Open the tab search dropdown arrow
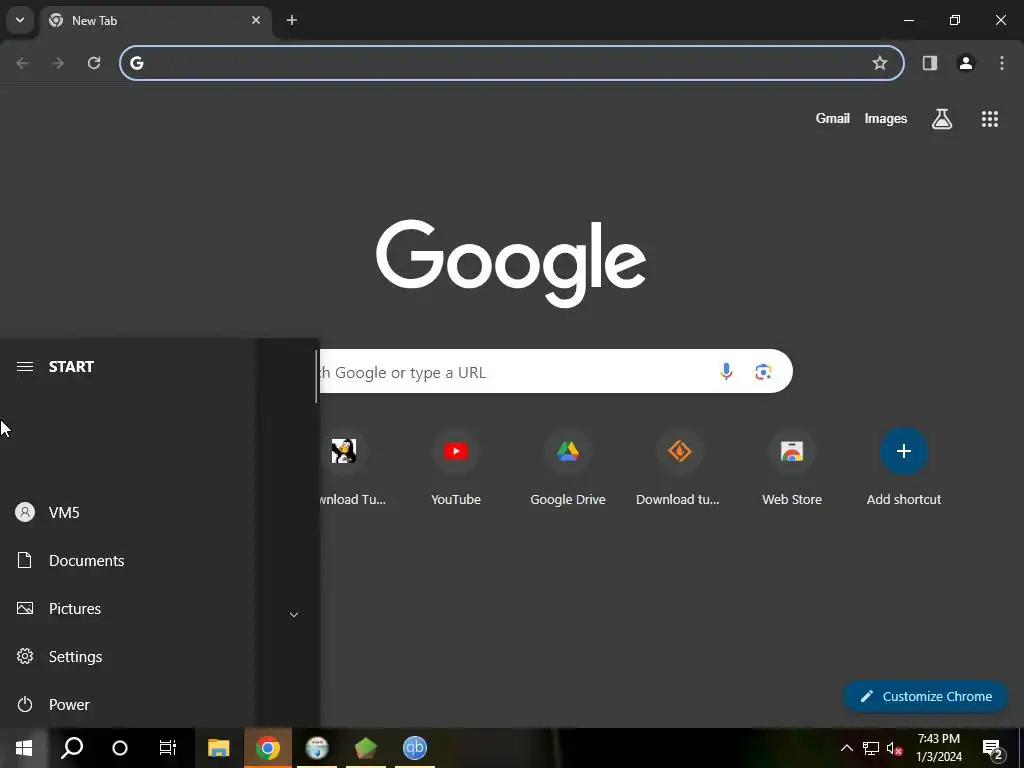 point(20,20)
